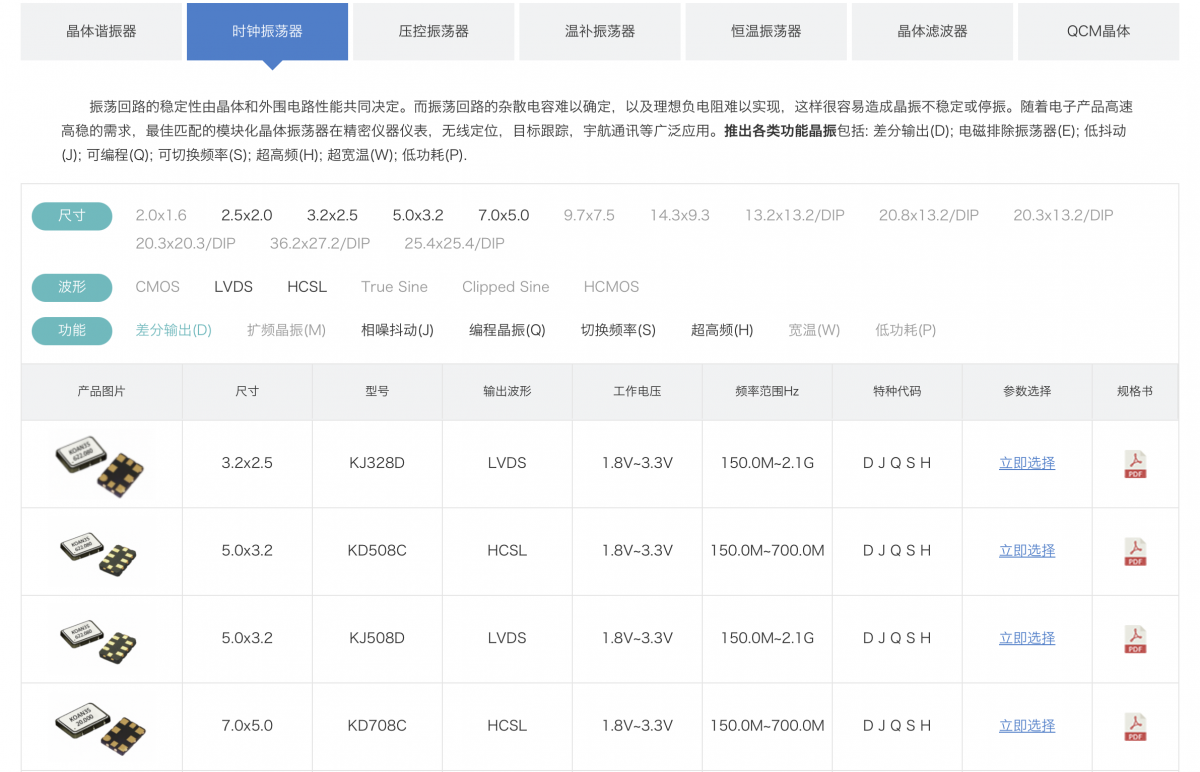Filter by size 3.2x2.5

click(x=332, y=215)
